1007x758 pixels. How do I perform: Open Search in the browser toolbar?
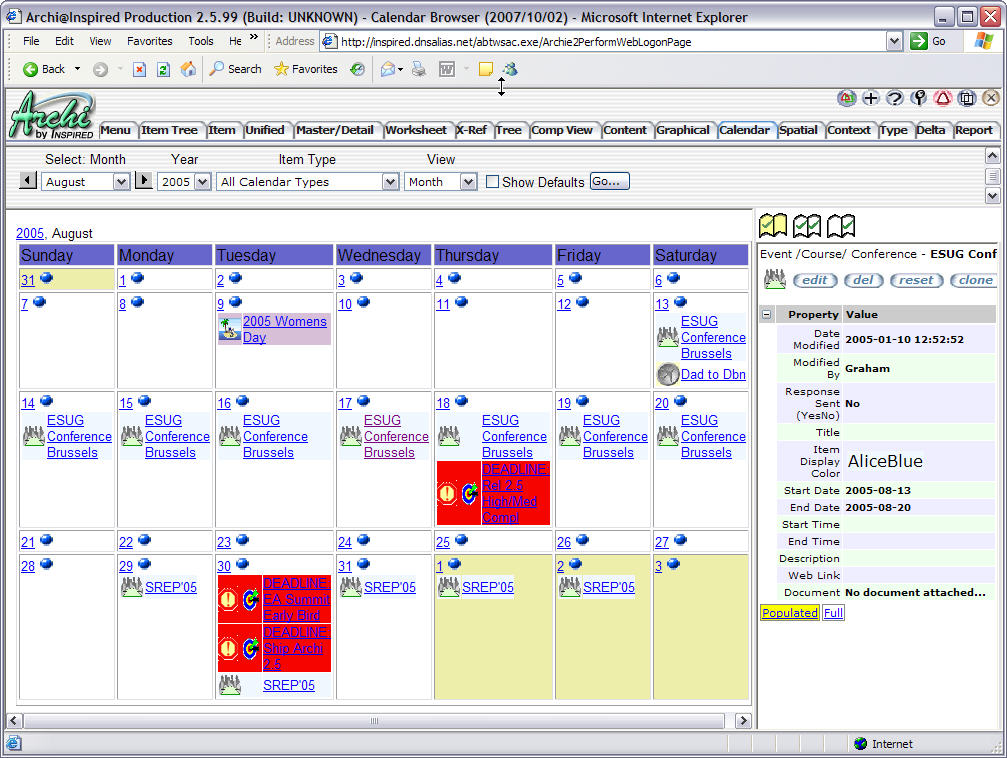tap(236, 69)
